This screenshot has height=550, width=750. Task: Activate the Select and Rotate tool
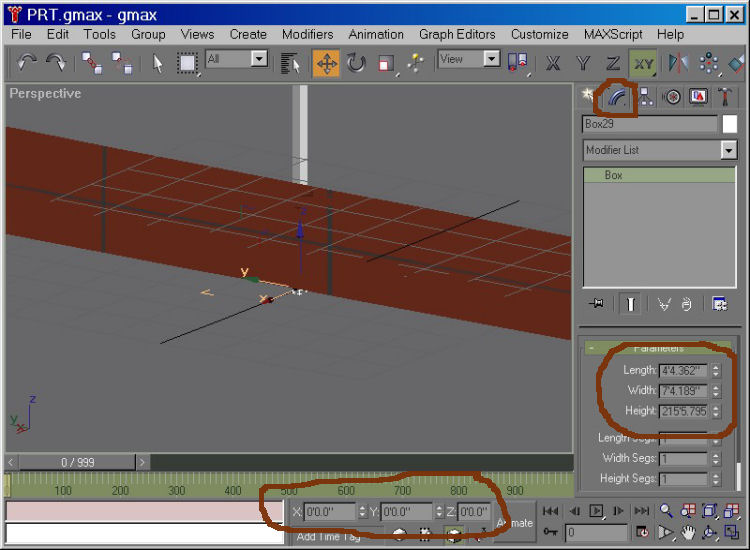356,63
